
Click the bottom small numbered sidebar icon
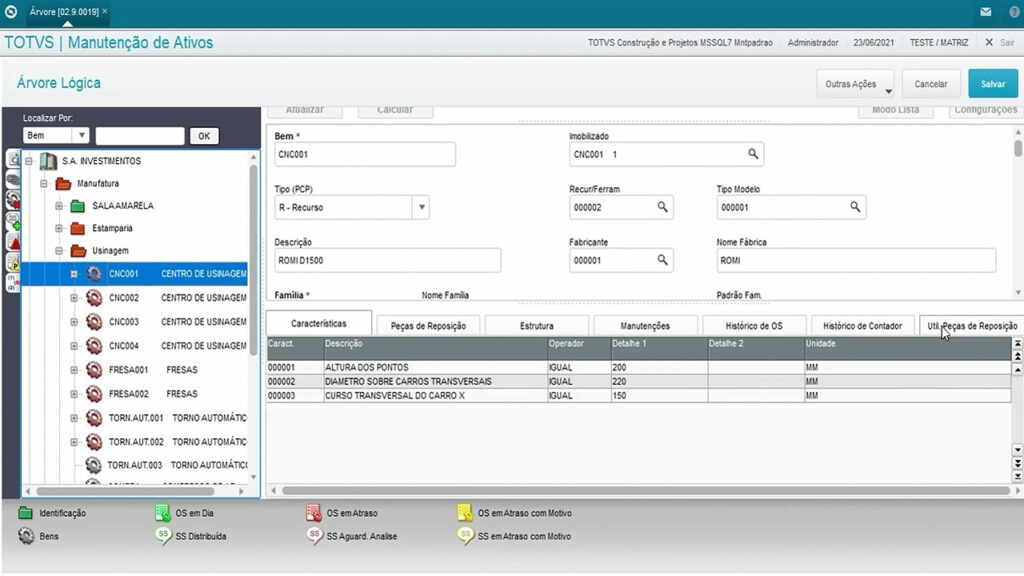(13, 282)
